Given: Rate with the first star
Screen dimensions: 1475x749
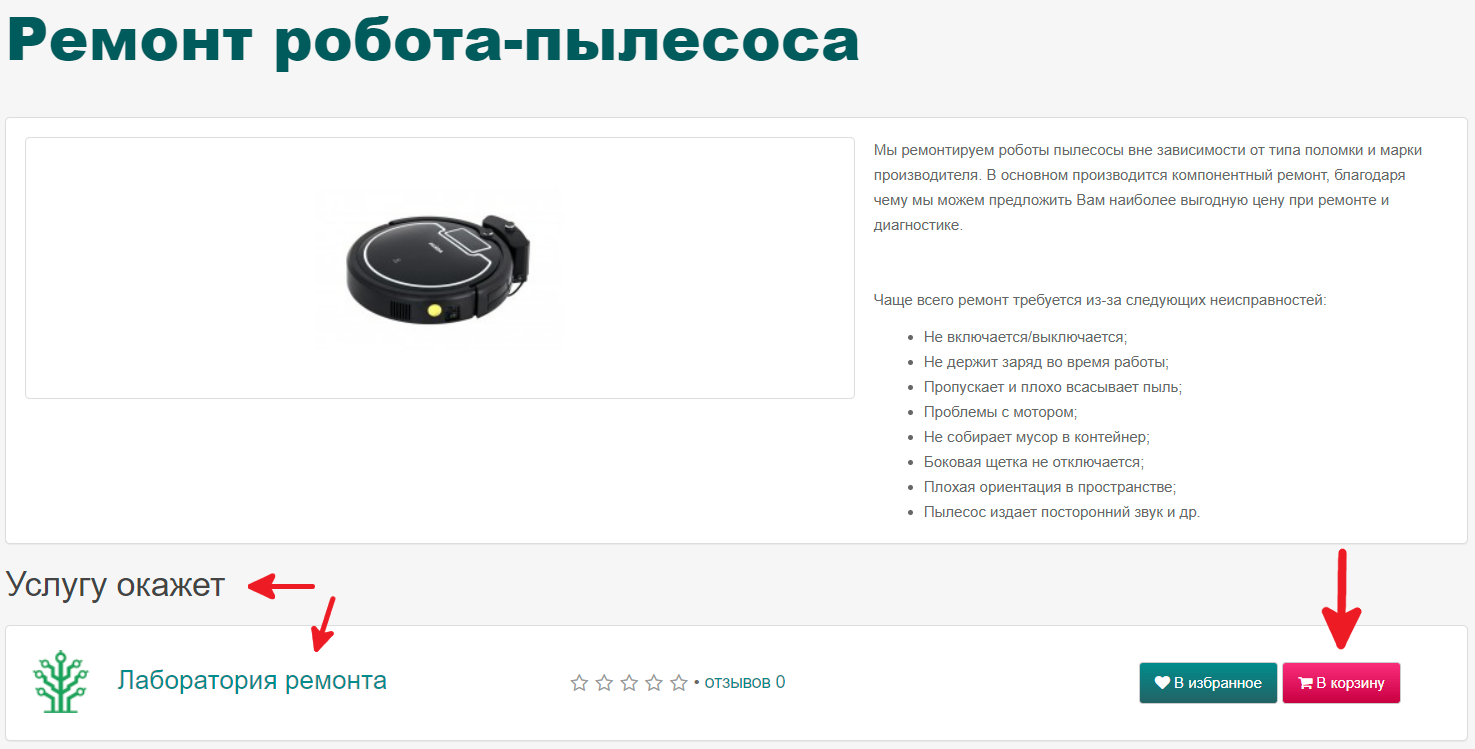Looking at the screenshot, I should tap(579, 683).
